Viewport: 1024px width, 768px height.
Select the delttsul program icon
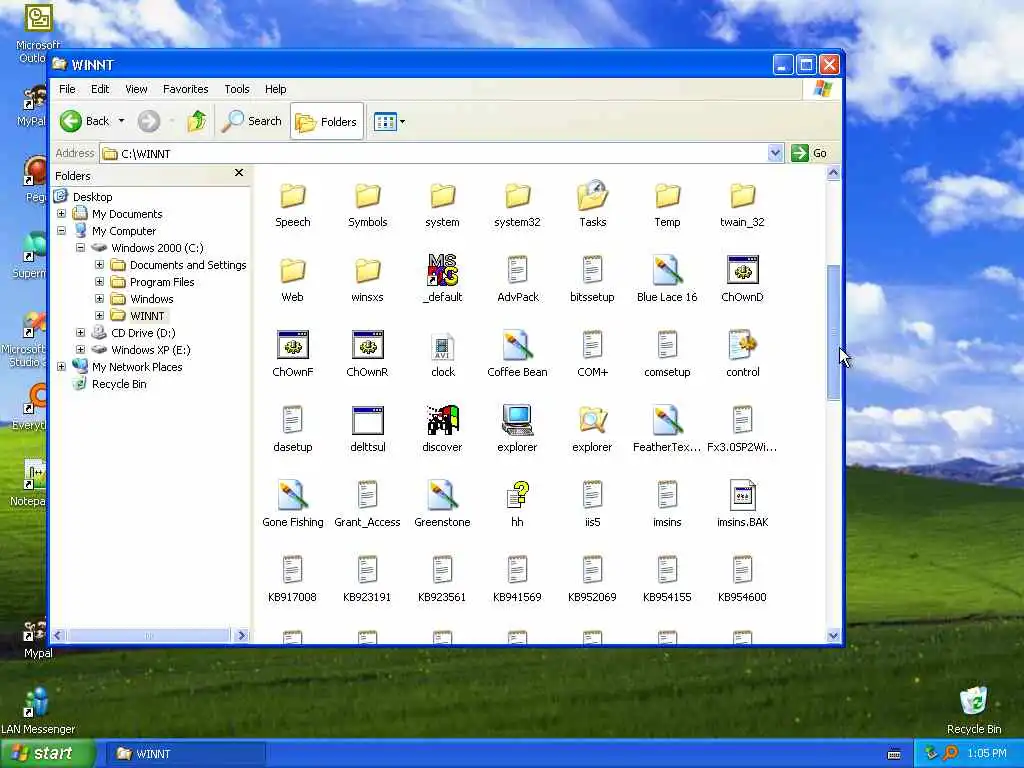[368, 421]
